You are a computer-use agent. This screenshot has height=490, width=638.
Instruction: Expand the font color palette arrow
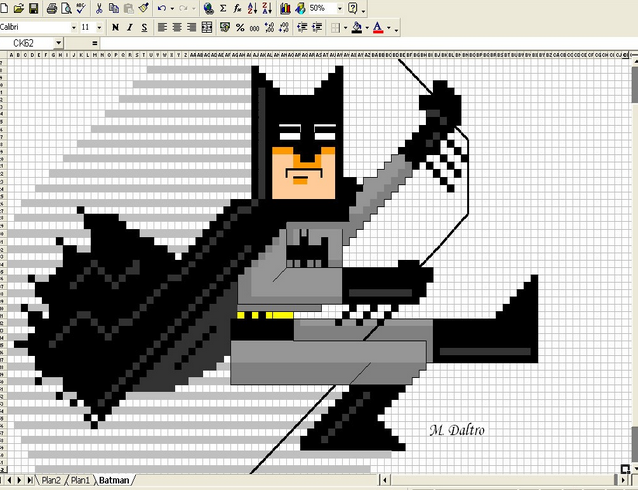point(389,27)
